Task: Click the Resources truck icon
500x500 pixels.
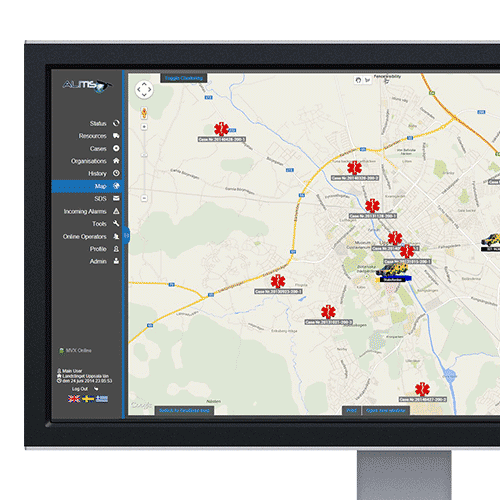Action: click(x=116, y=136)
